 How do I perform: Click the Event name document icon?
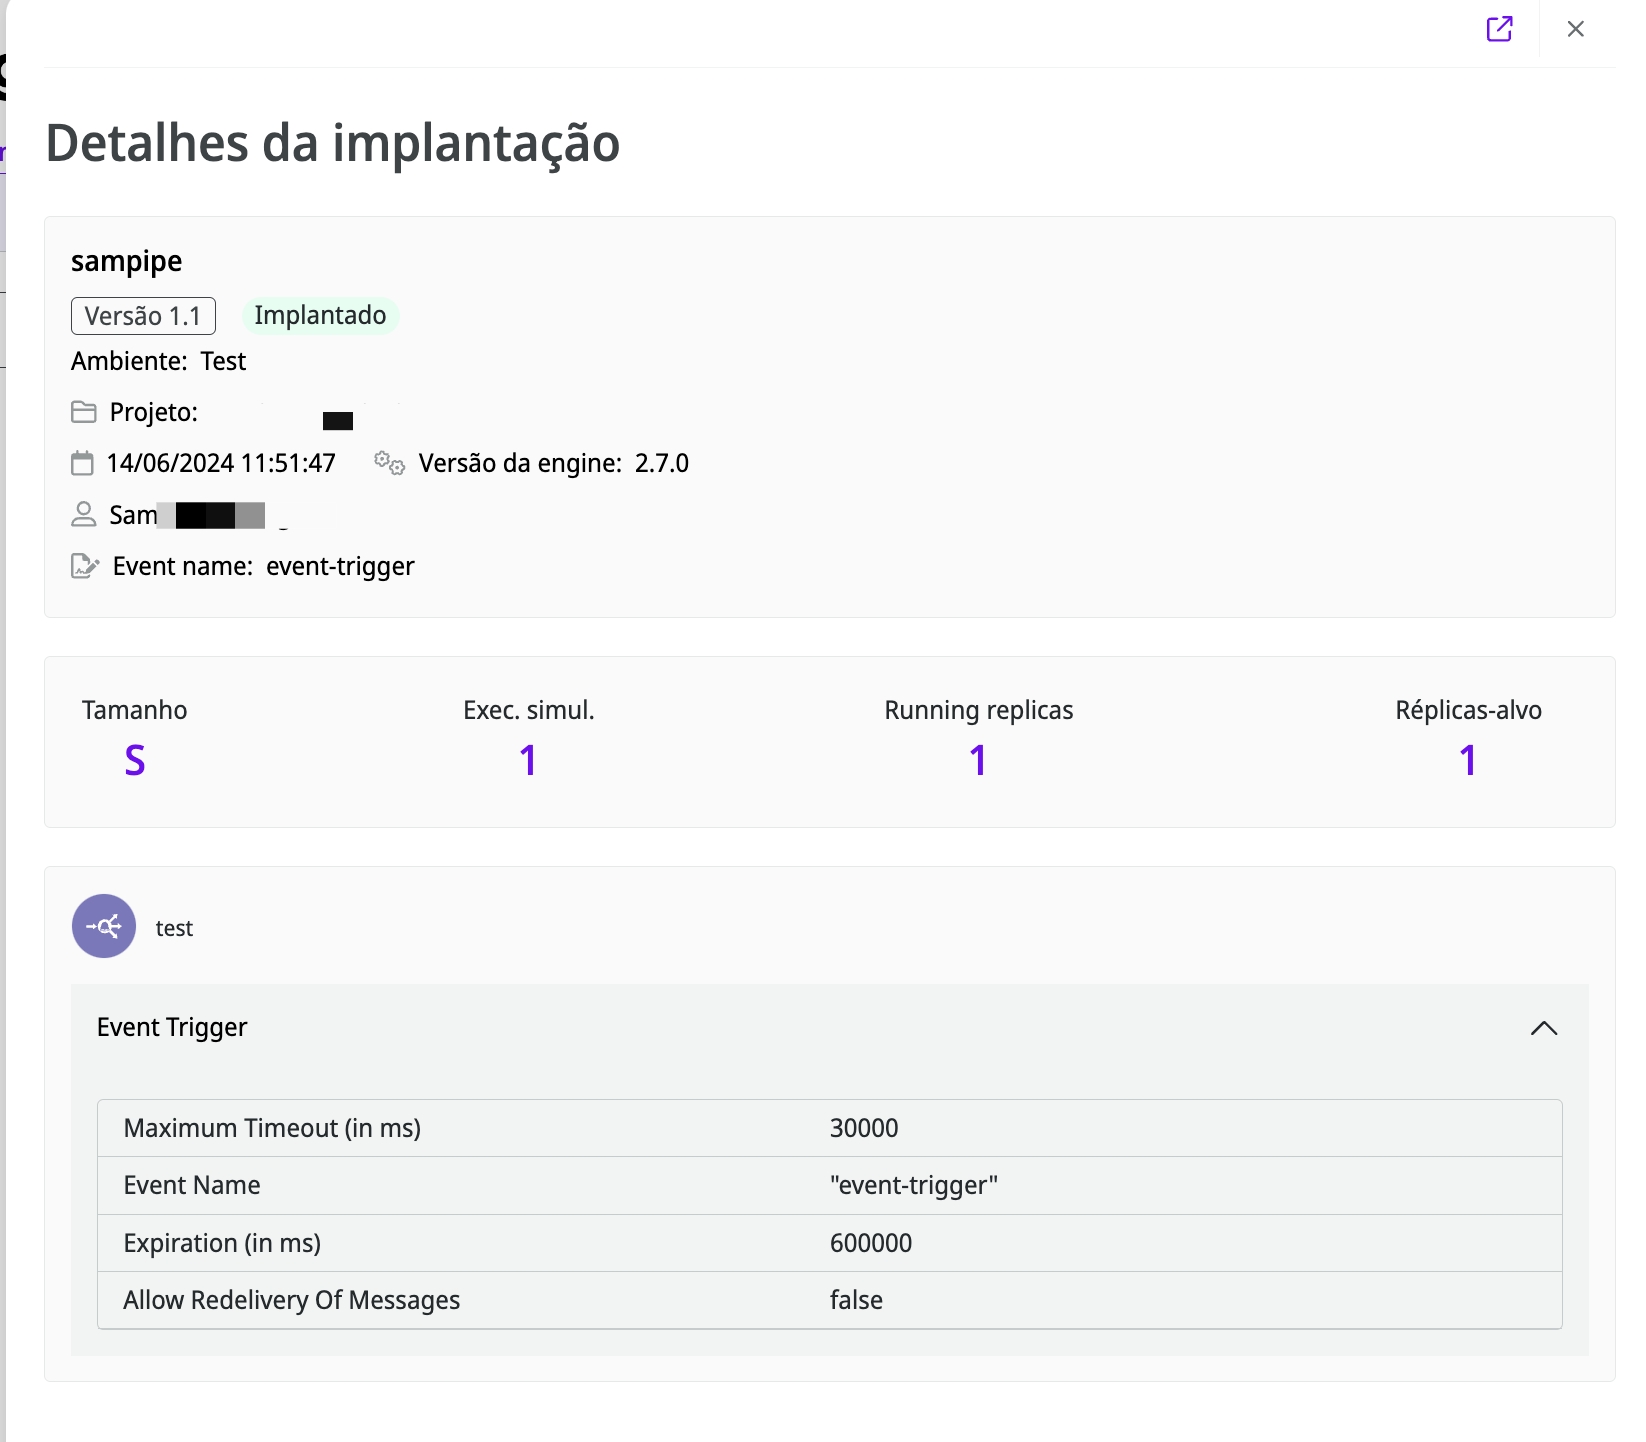point(85,566)
